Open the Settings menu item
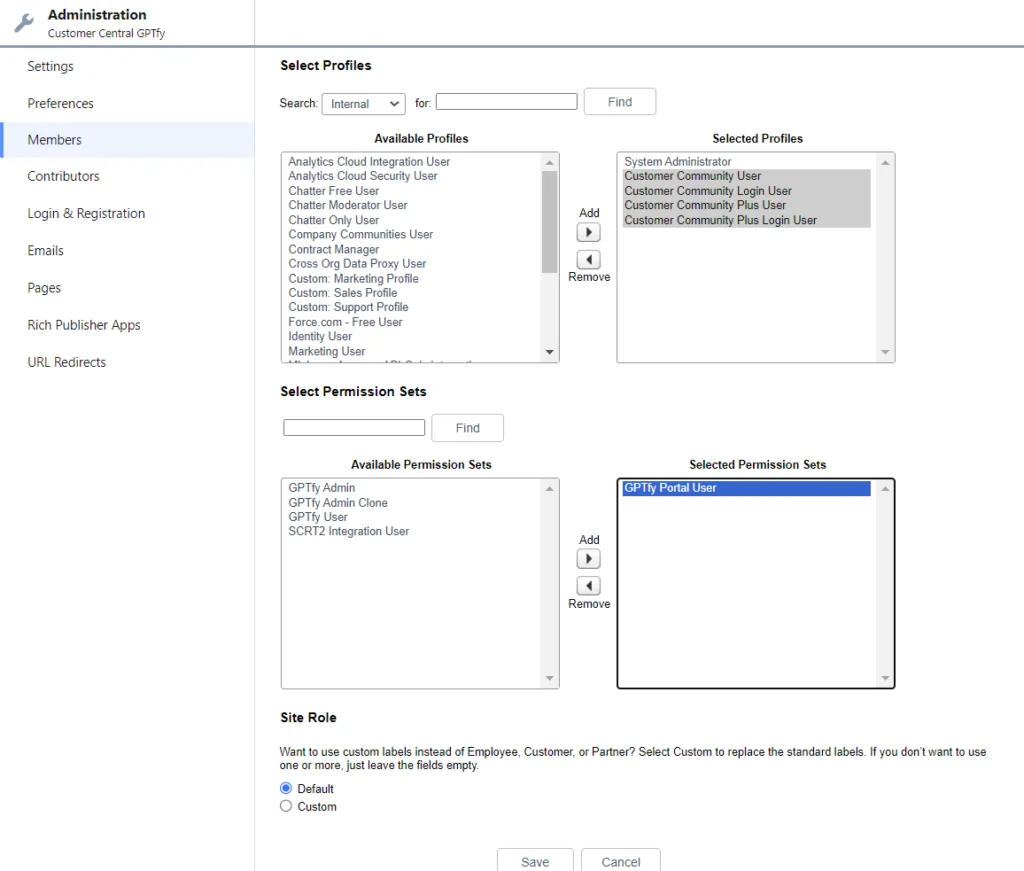Image resolution: width=1024 pixels, height=871 pixels. (50, 66)
